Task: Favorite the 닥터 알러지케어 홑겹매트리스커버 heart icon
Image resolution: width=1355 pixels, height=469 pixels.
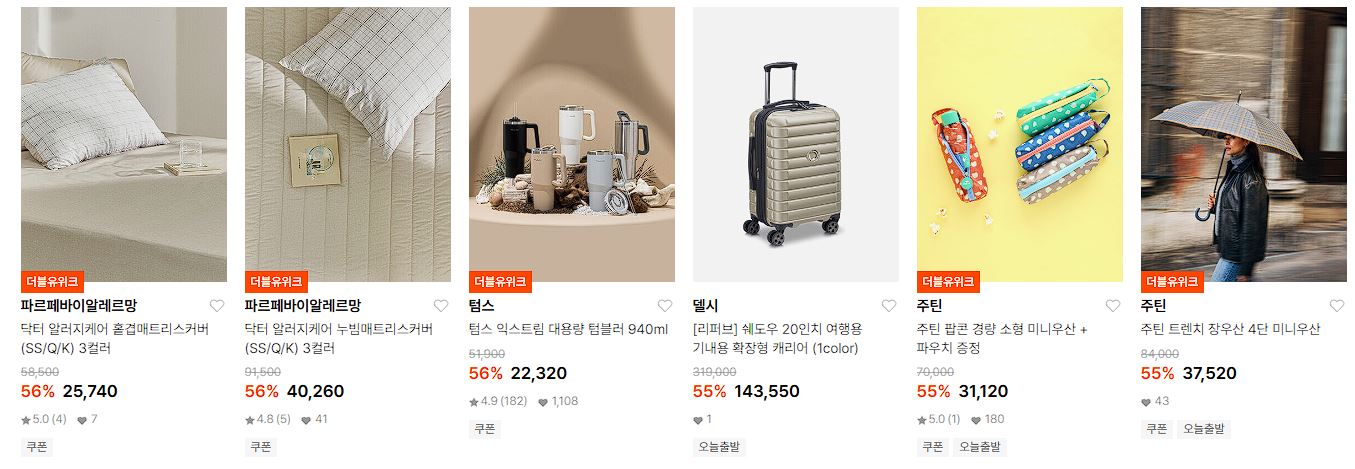Action: coord(217,306)
